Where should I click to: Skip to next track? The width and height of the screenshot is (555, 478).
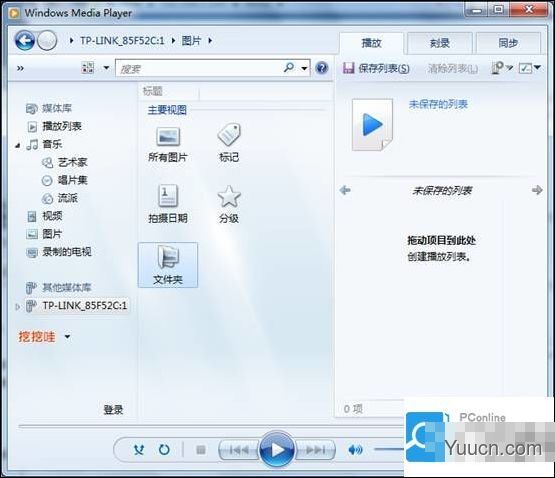click(315, 450)
